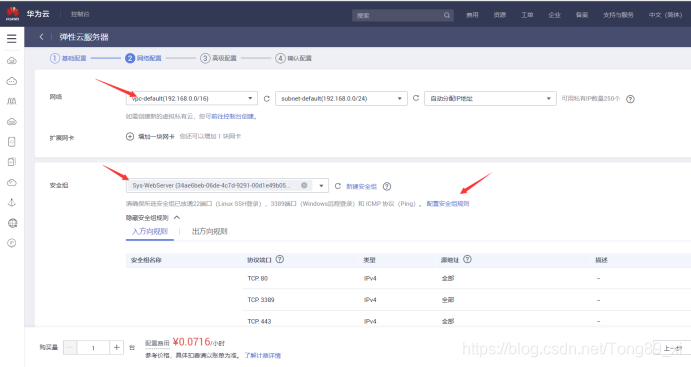Decrease purchase quantity with minus button
Screen dimensions: 691x367
(70, 348)
